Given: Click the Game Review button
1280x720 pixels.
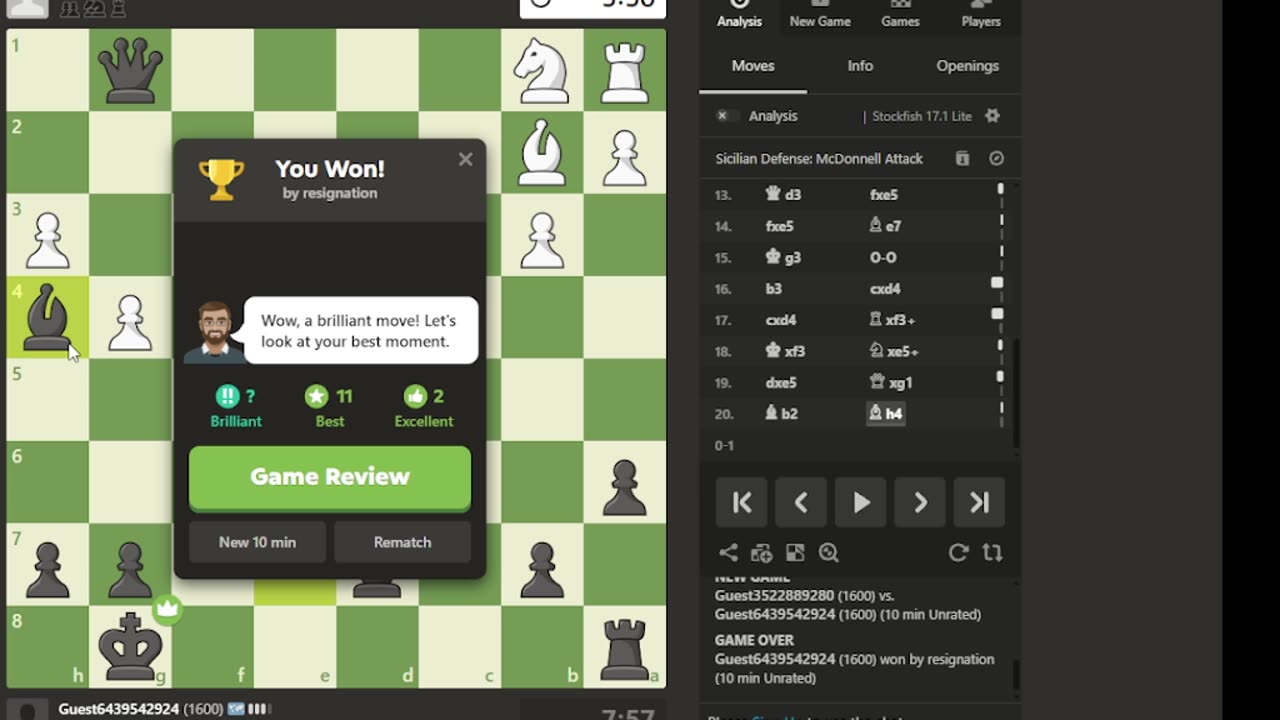Looking at the screenshot, I should [x=330, y=478].
